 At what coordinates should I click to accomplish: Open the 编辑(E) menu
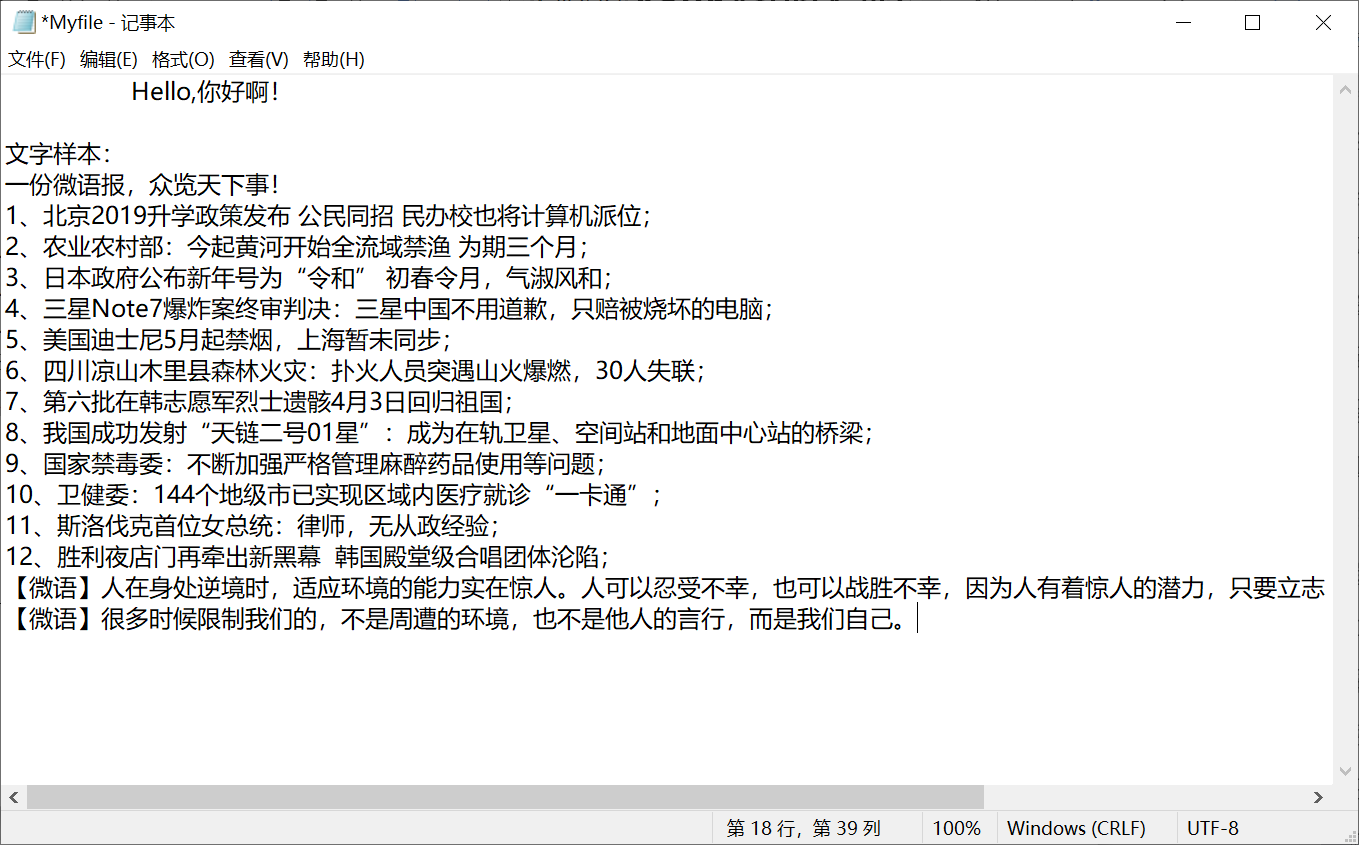[x=109, y=60]
